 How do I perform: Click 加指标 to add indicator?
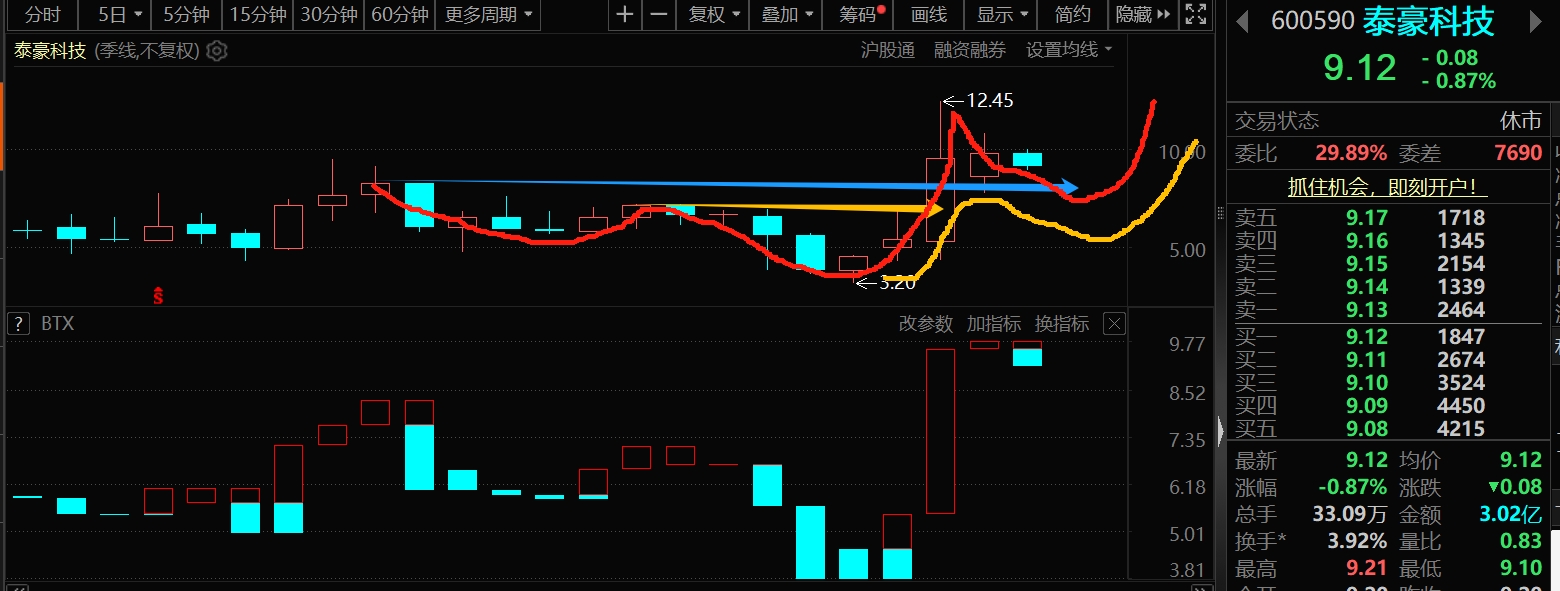click(994, 323)
